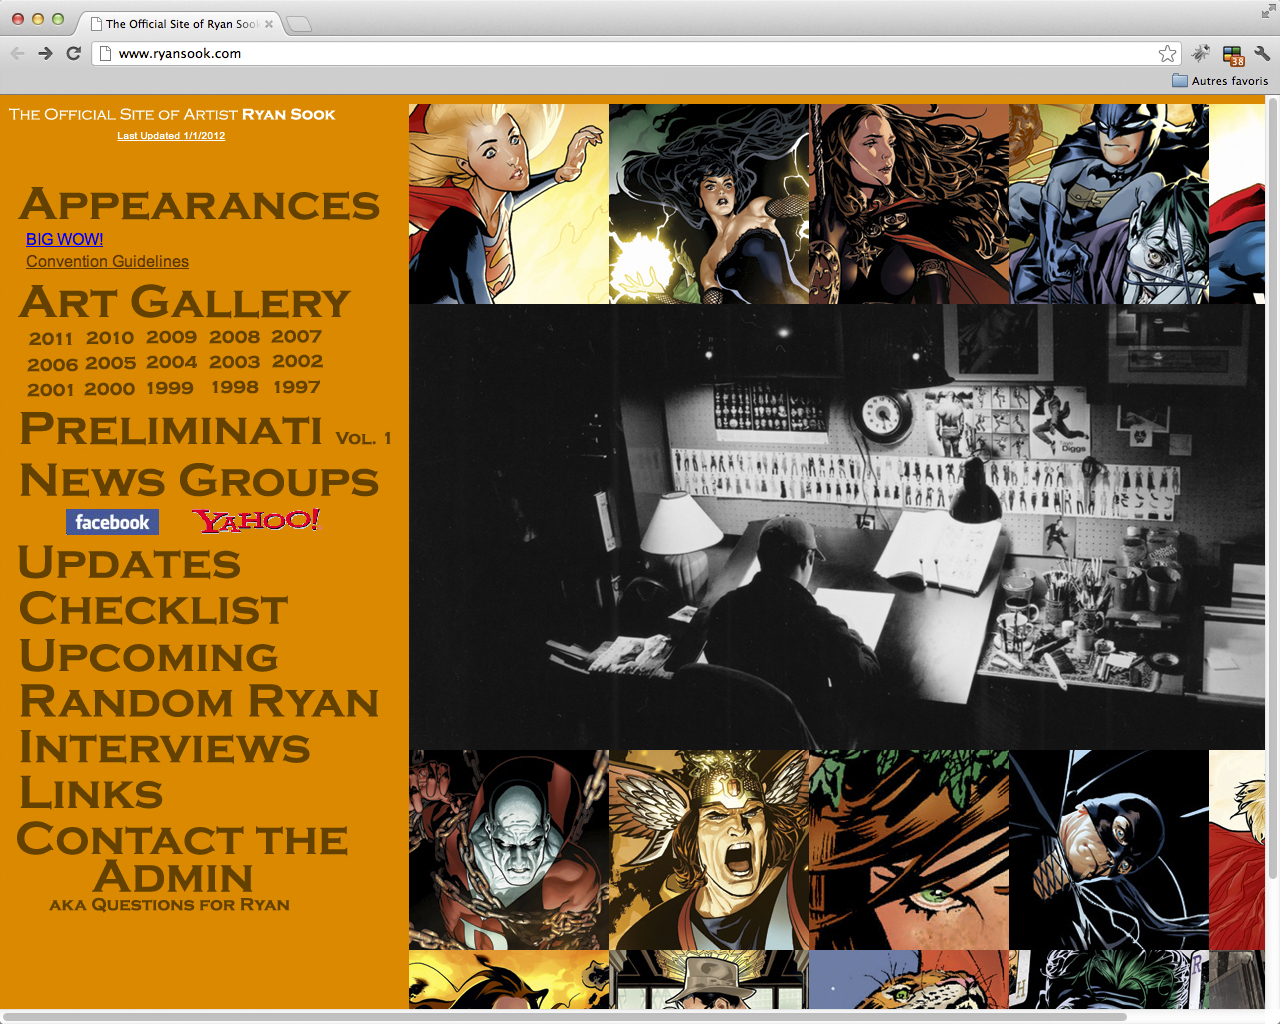Open the 2003 gallery year
The width and height of the screenshot is (1280, 1024).
pyautogui.click(x=234, y=362)
